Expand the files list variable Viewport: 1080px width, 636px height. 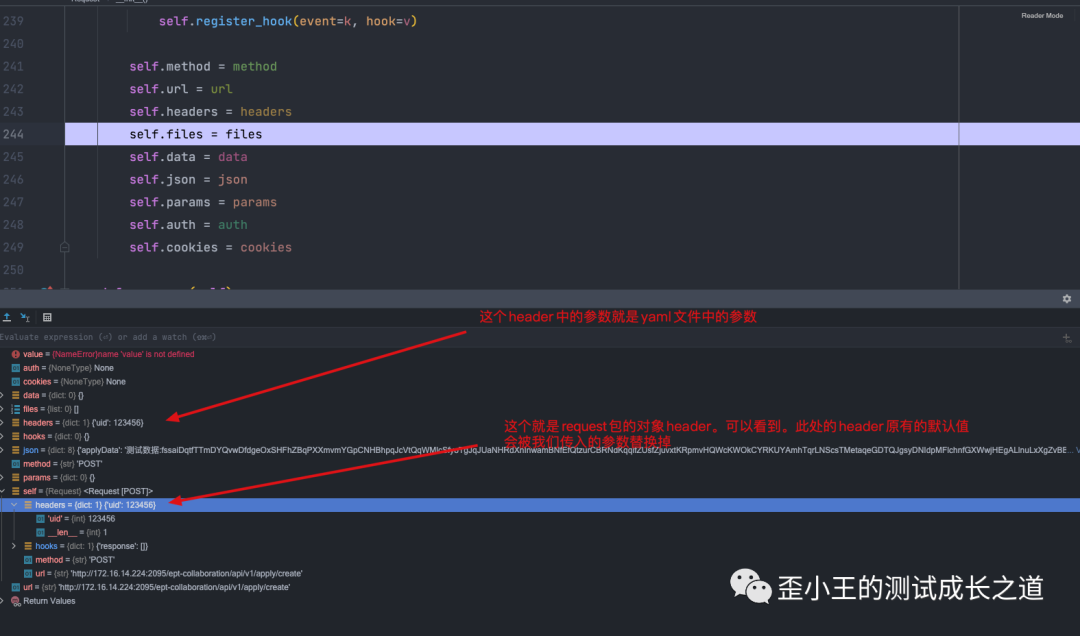coord(3,409)
